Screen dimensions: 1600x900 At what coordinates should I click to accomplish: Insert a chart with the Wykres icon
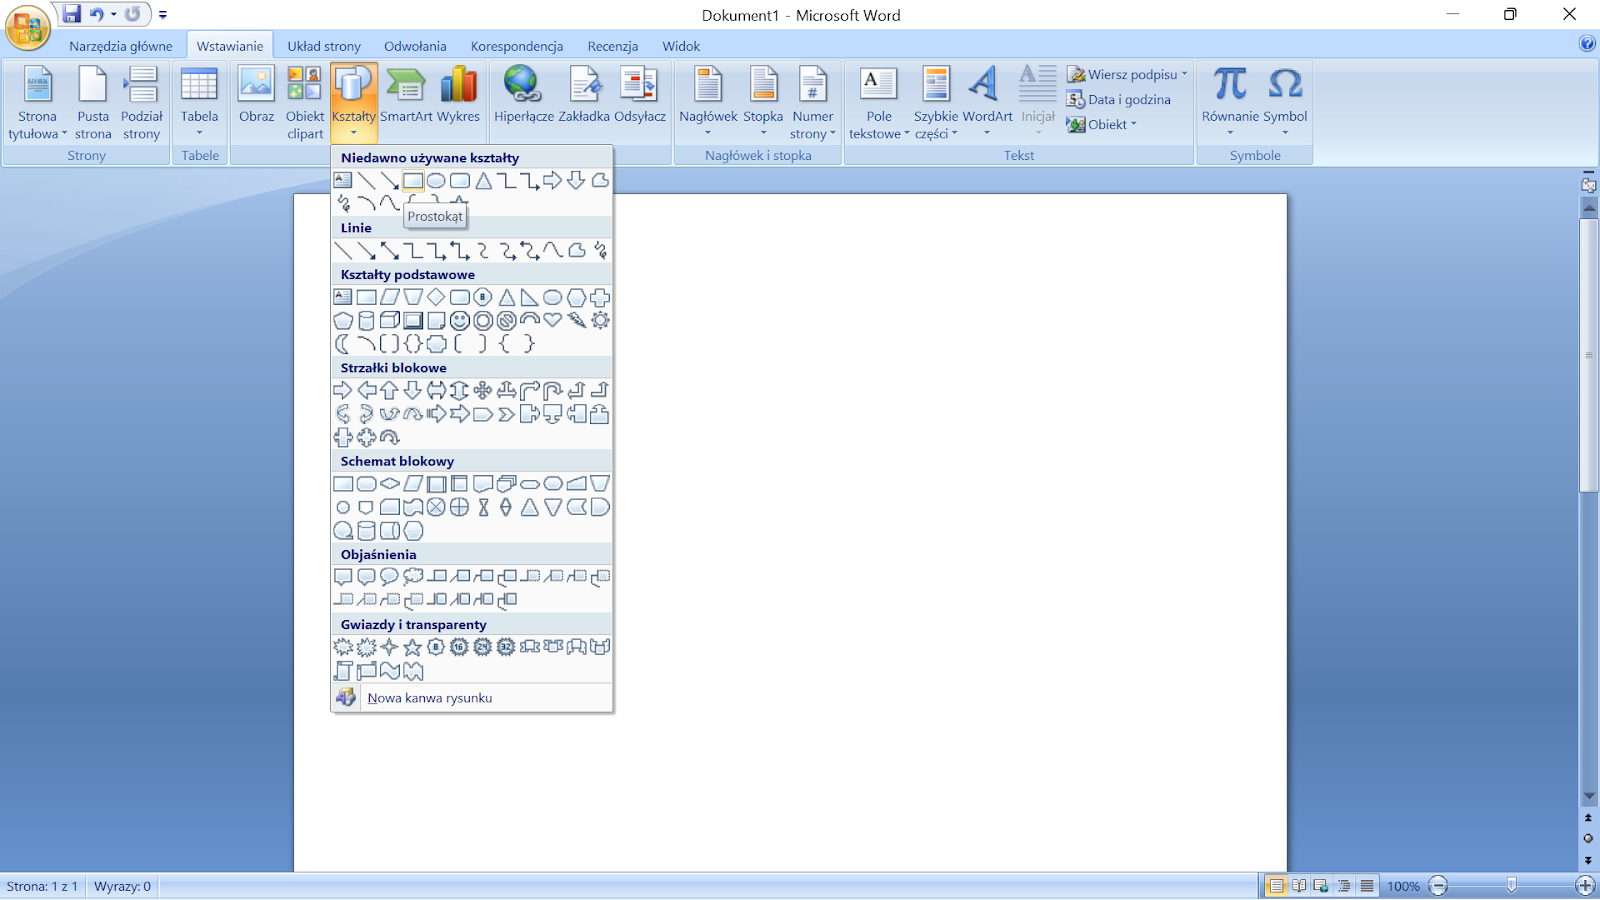click(458, 97)
